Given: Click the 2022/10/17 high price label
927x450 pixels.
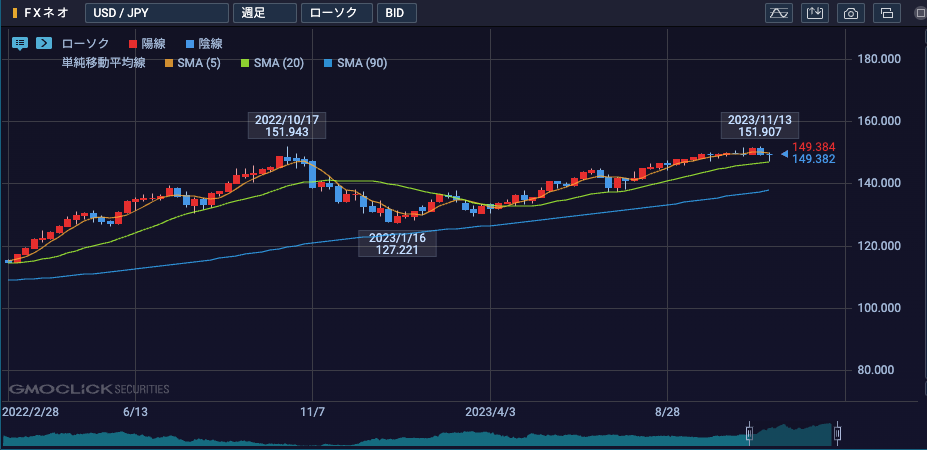Looking at the screenshot, I should point(286,126).
